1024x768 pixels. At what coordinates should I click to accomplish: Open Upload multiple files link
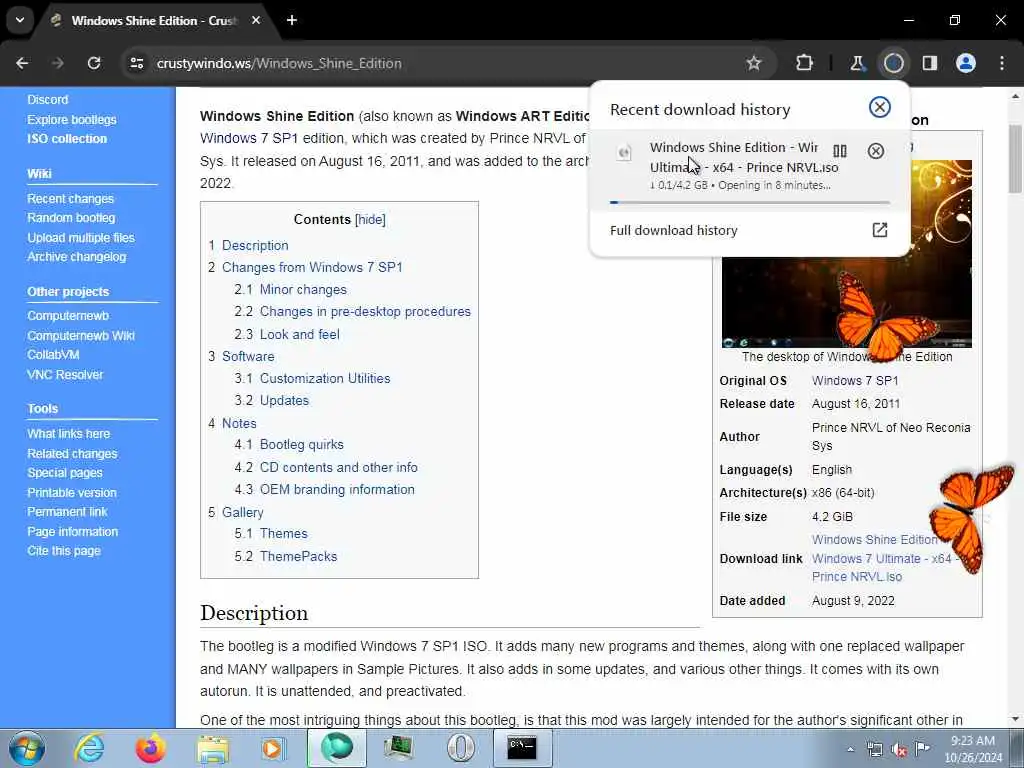pyautogui.click(x=81, y=238)
